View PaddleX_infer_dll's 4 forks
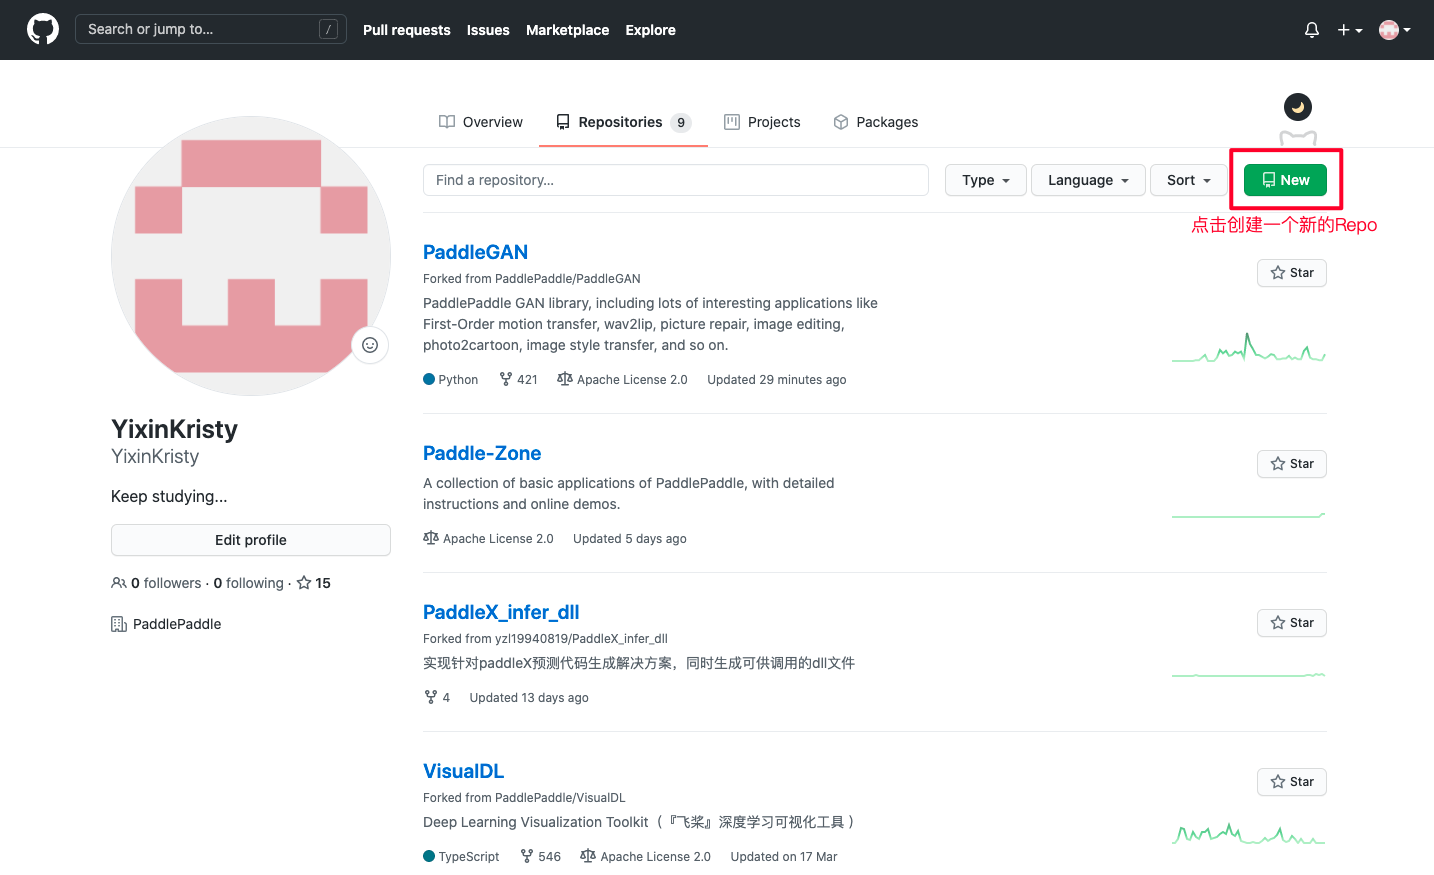Image resolution: width=1434 pixels, height=875 pixels. coord(437,697)
